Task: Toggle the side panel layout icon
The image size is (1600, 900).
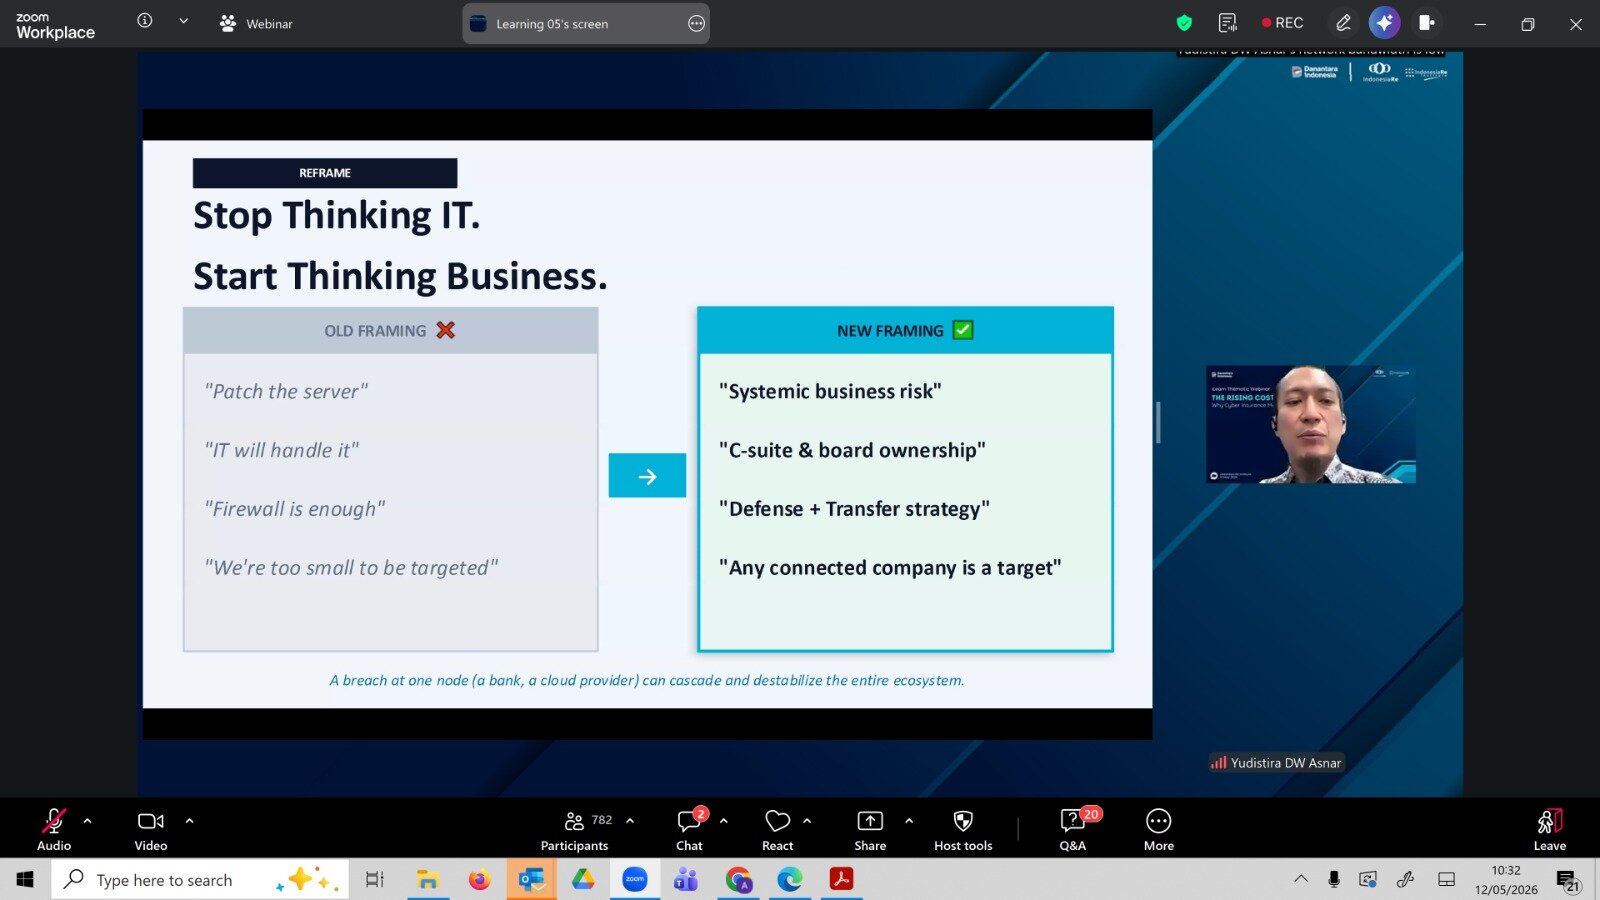Action: click(x=1427, y=23)
